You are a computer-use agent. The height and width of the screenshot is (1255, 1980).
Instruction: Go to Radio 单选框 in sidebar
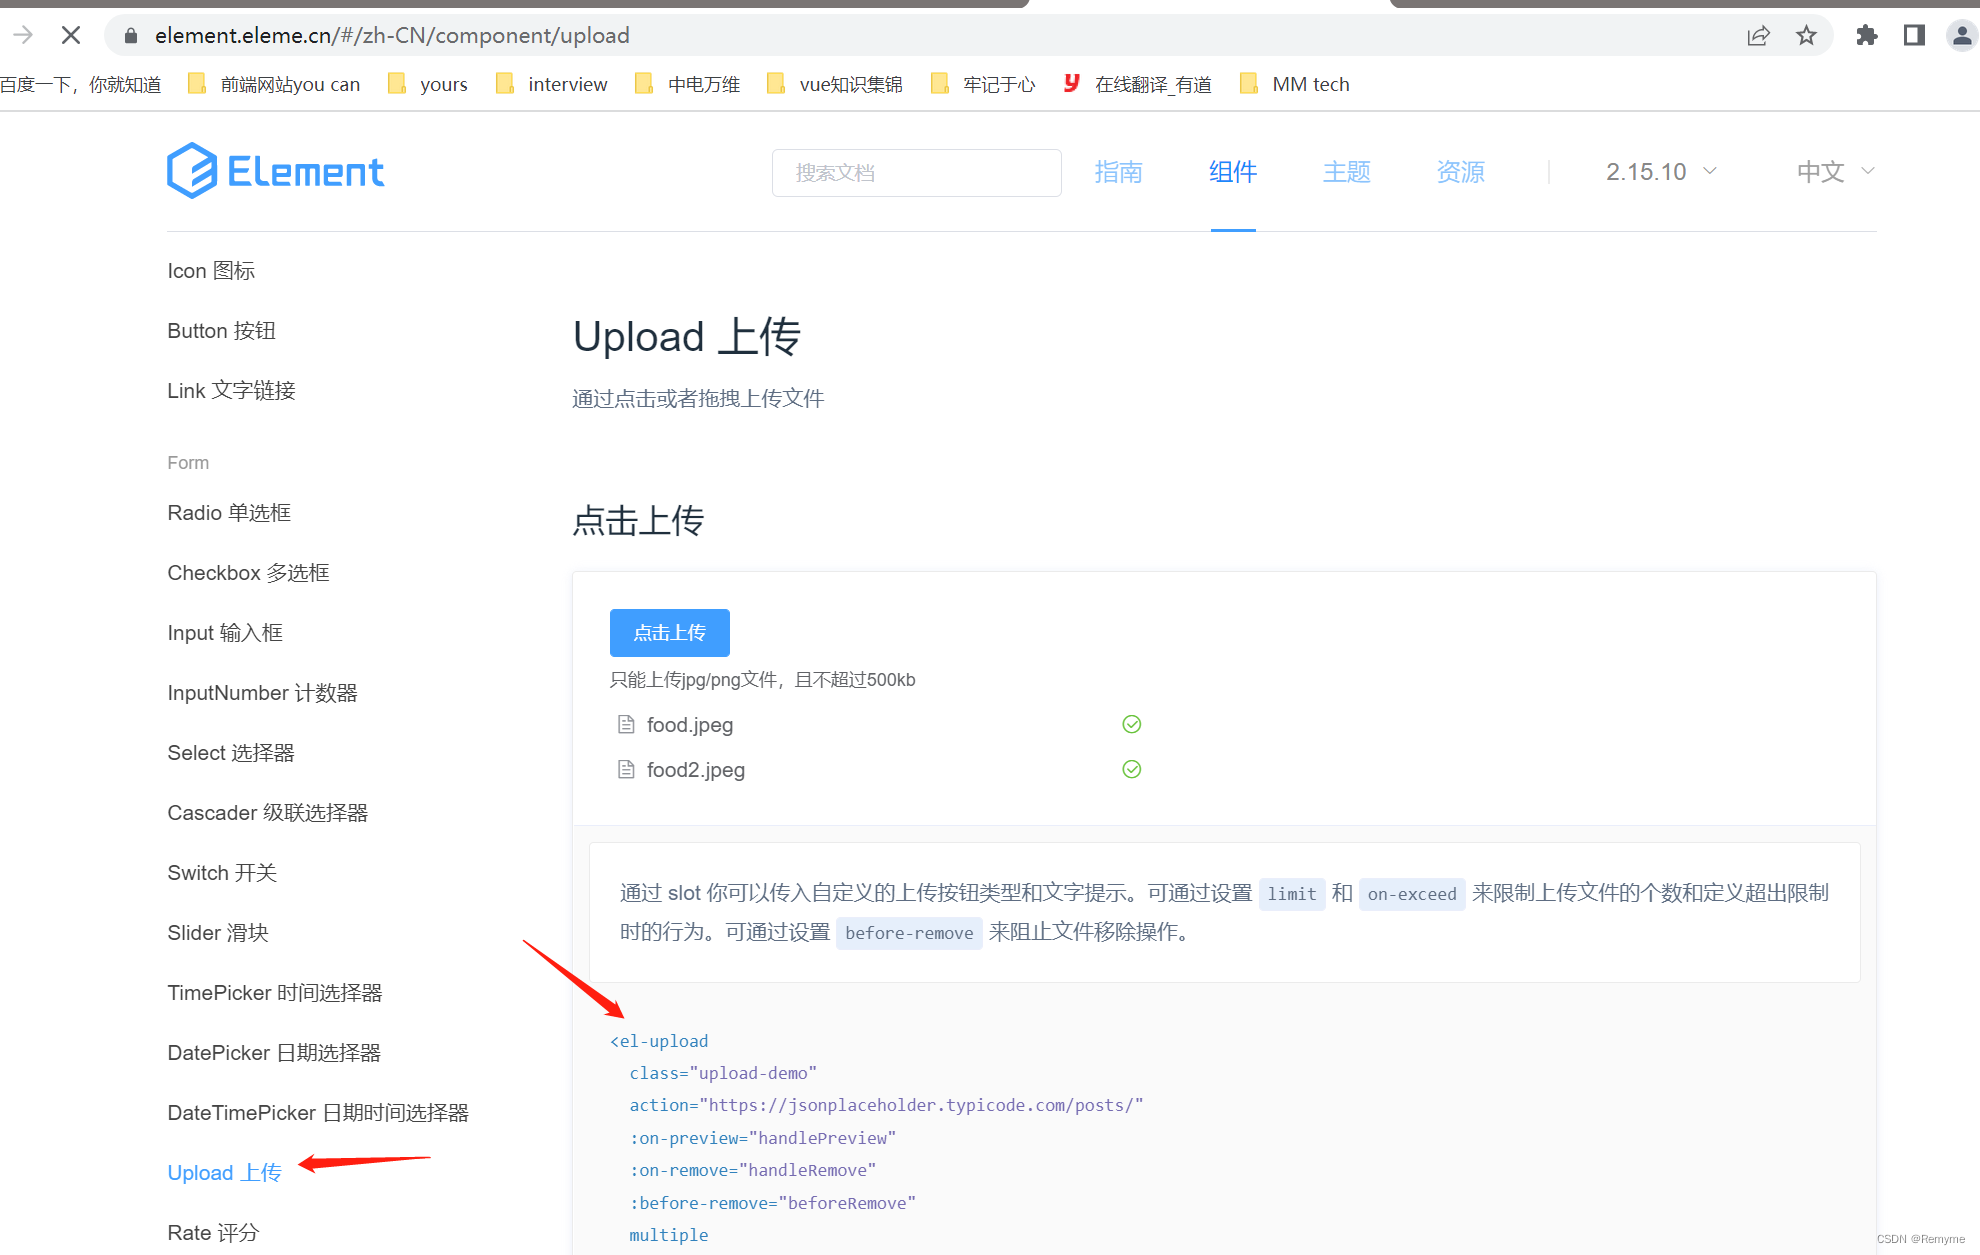pos(229,513)
